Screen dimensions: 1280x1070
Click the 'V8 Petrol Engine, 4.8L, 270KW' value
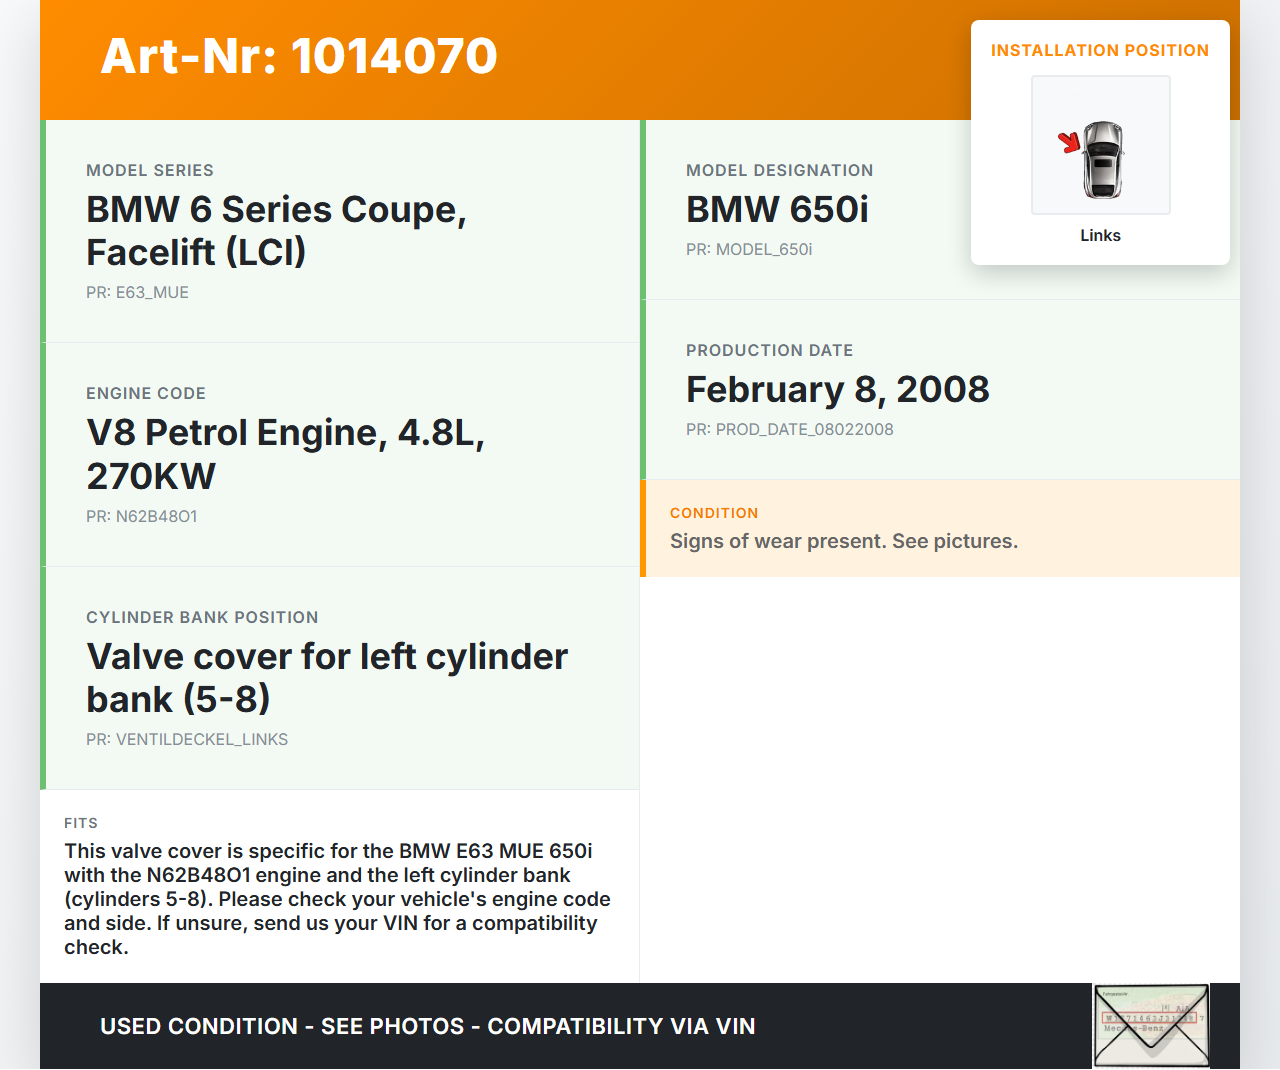point(285,454)
